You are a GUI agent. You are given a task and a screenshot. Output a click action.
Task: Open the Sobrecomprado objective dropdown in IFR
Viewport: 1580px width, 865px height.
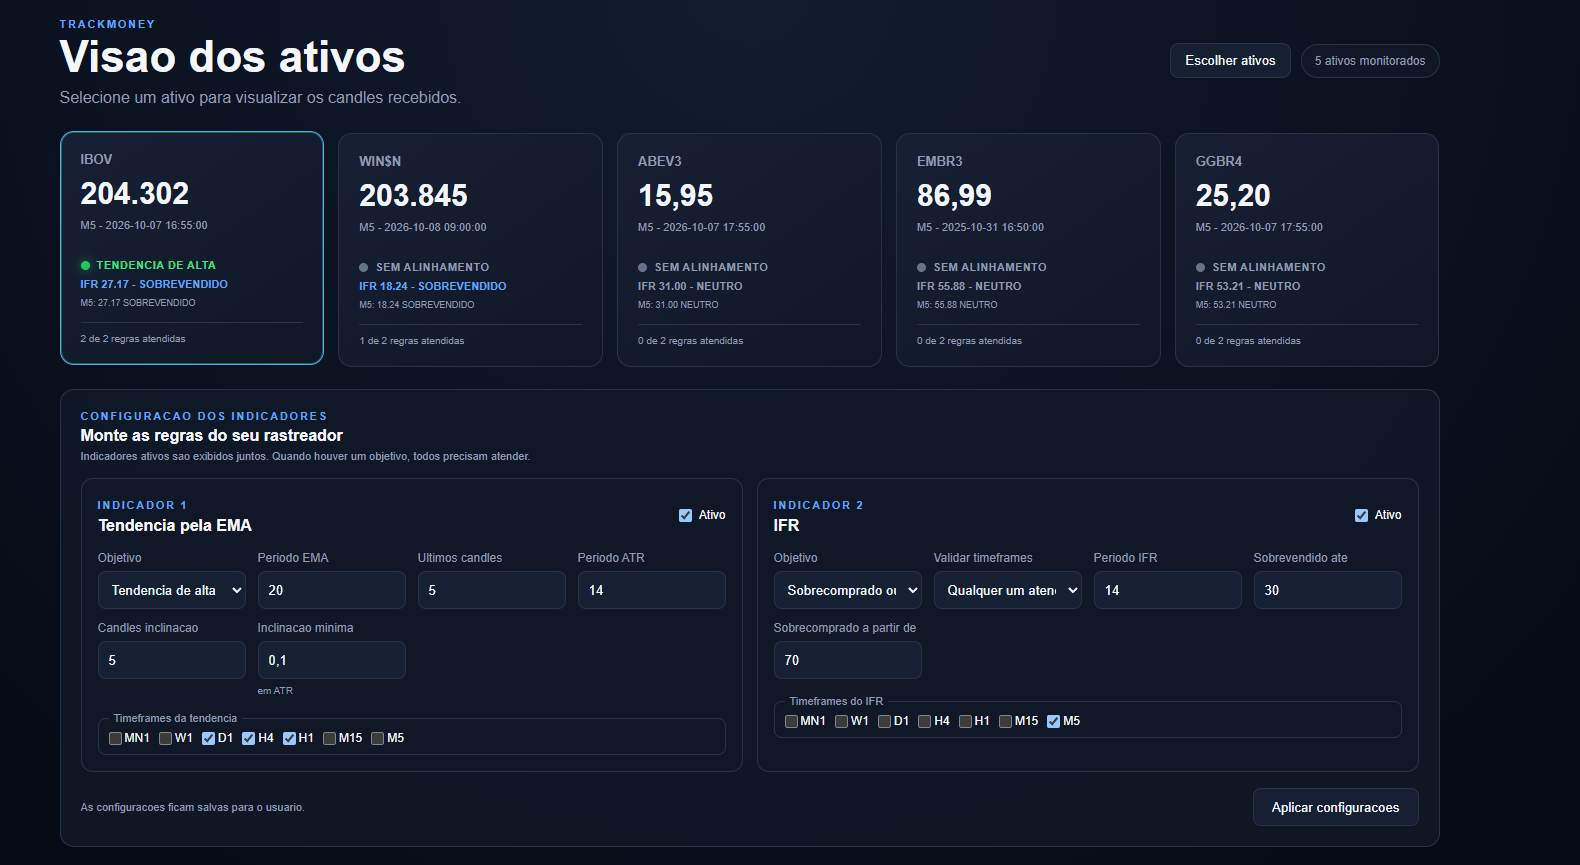click(848, 590)
